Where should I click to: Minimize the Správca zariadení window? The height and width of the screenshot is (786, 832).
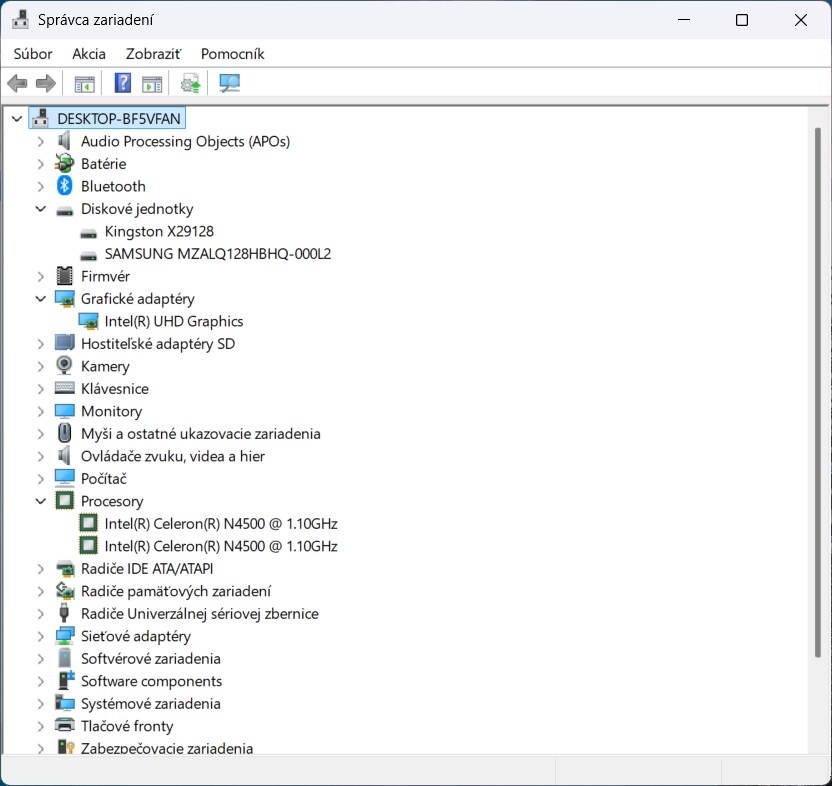point(684,20)
